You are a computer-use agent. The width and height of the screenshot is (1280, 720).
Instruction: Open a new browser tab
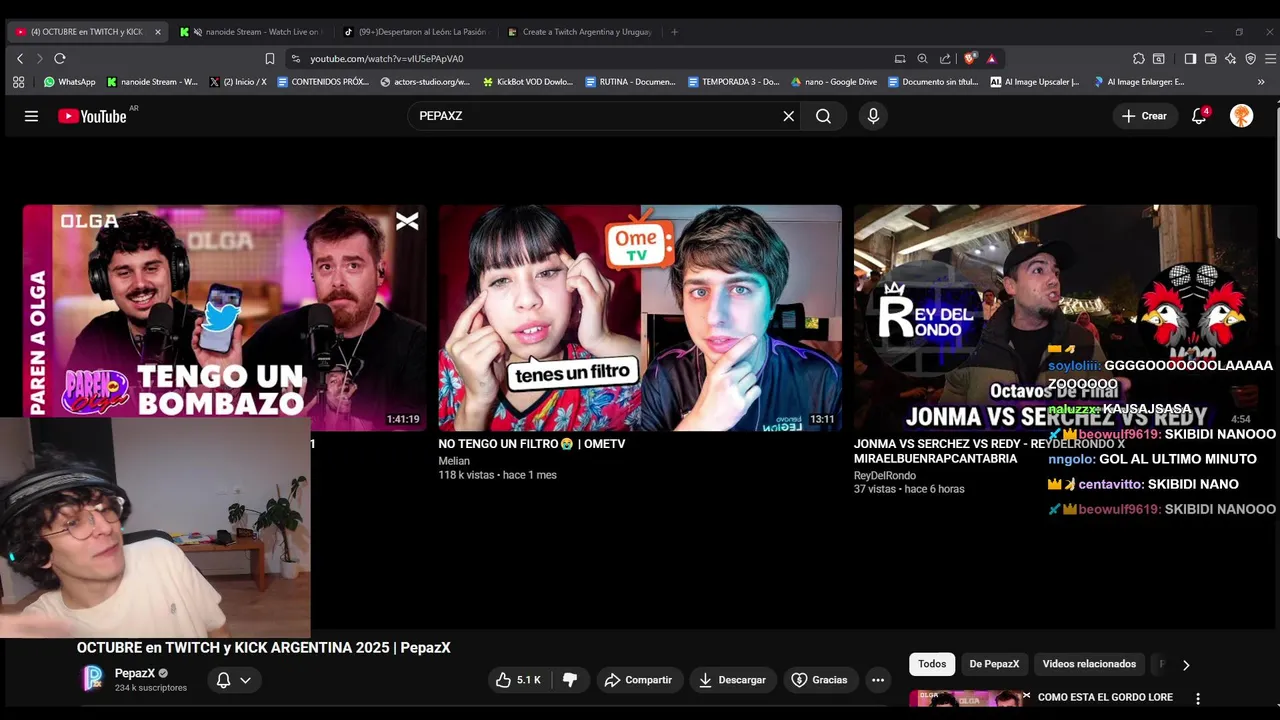click(674, 32)
